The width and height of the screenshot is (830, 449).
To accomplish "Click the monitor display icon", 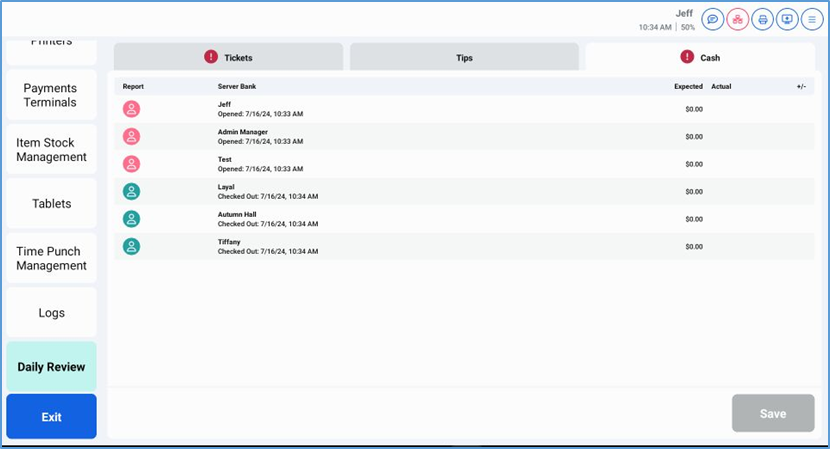I will click(787, 19).
